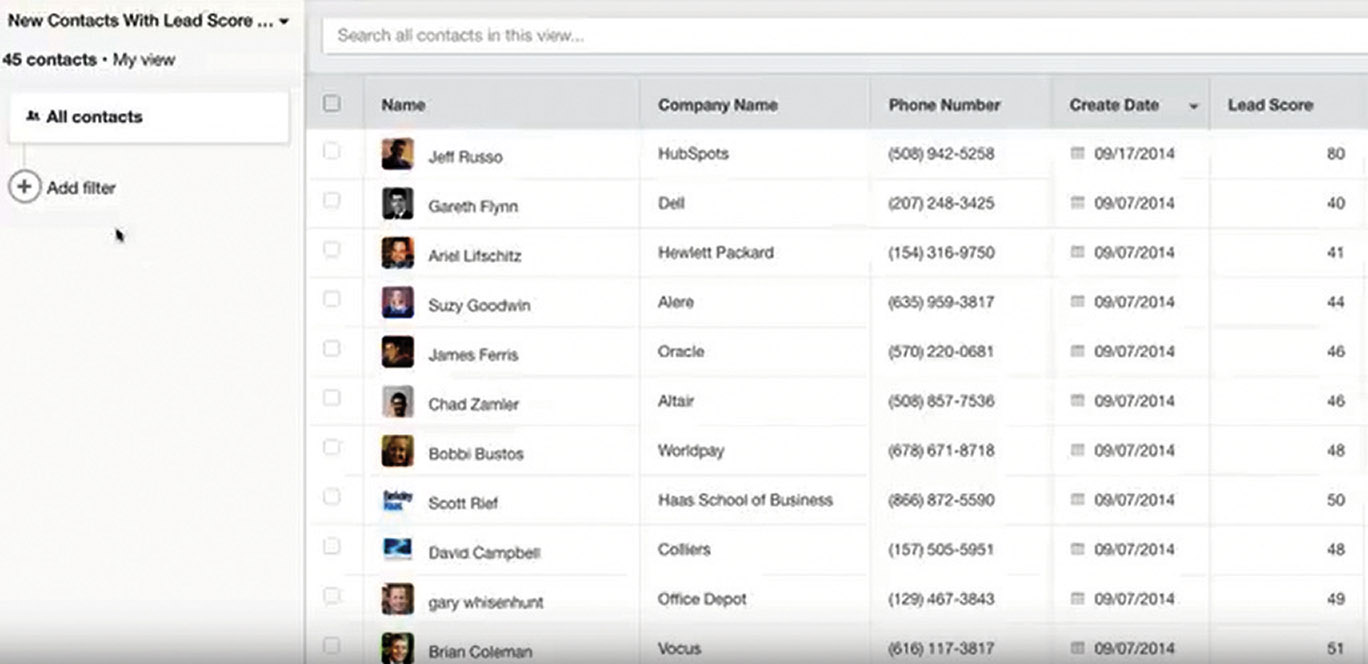Sort by Phone Number column header
The width and height of the screenshot is (1368, 664).
pyautogui.click(x=944, y=105)
